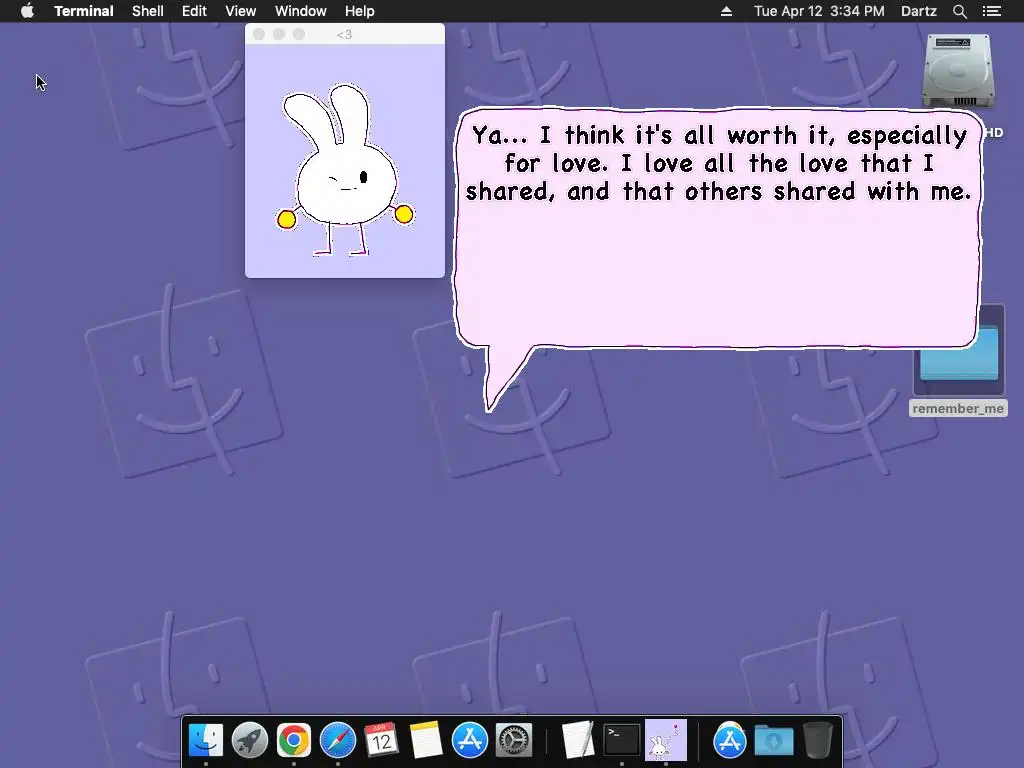The width and height of the screenshot is (1024, 768).
Task: Open the Apple menu
Action: click(x=27, y=11)
